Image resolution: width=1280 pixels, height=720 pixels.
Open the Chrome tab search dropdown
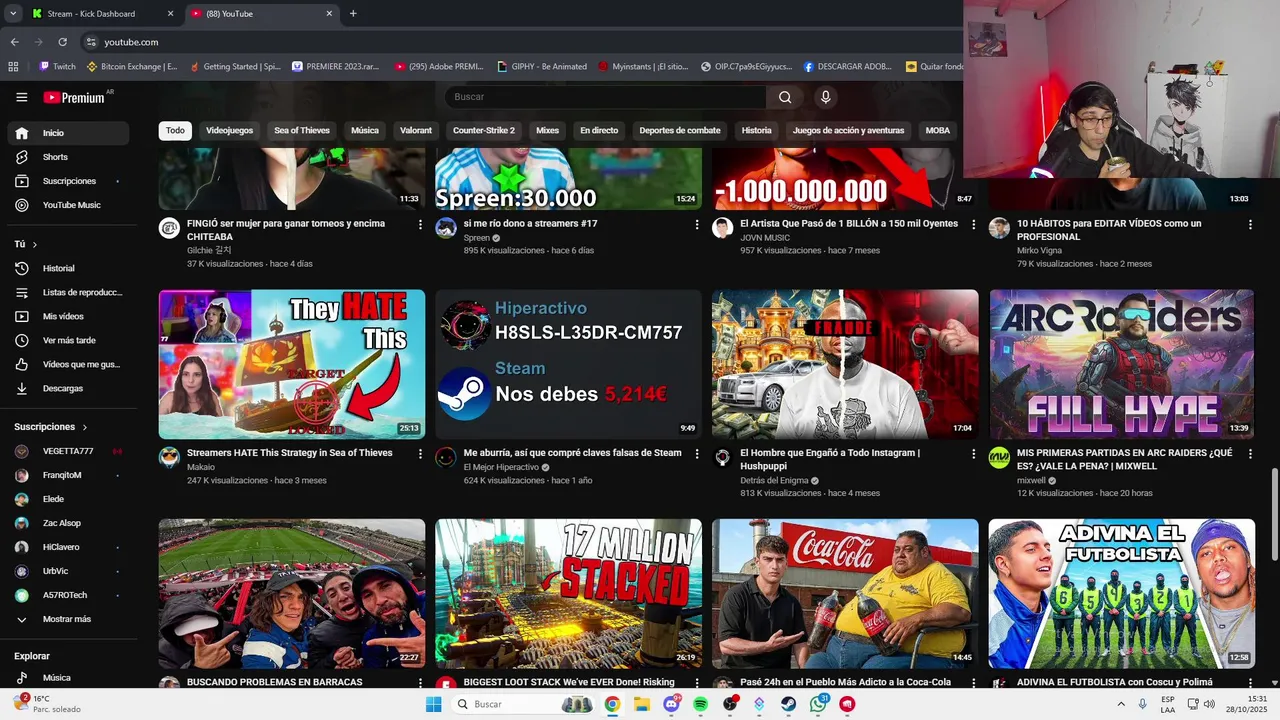(13, 13)
